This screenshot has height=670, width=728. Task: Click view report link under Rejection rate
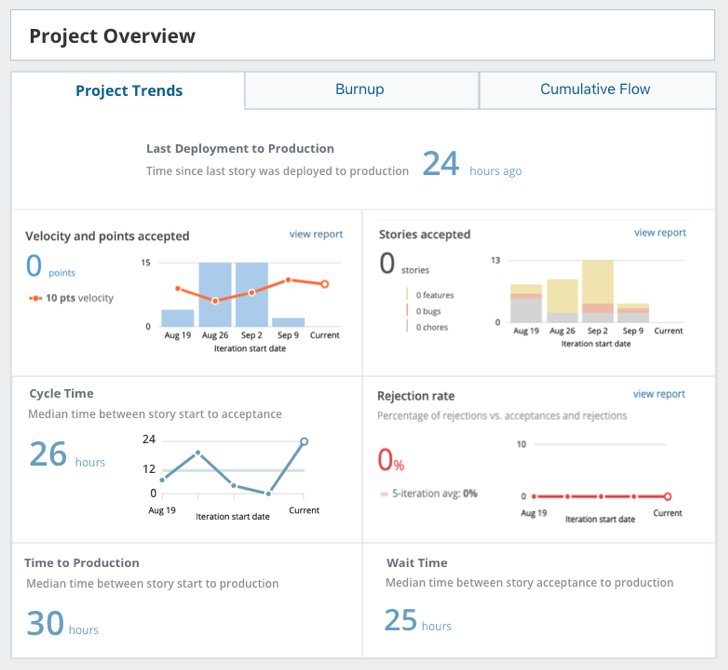[659, 394]
